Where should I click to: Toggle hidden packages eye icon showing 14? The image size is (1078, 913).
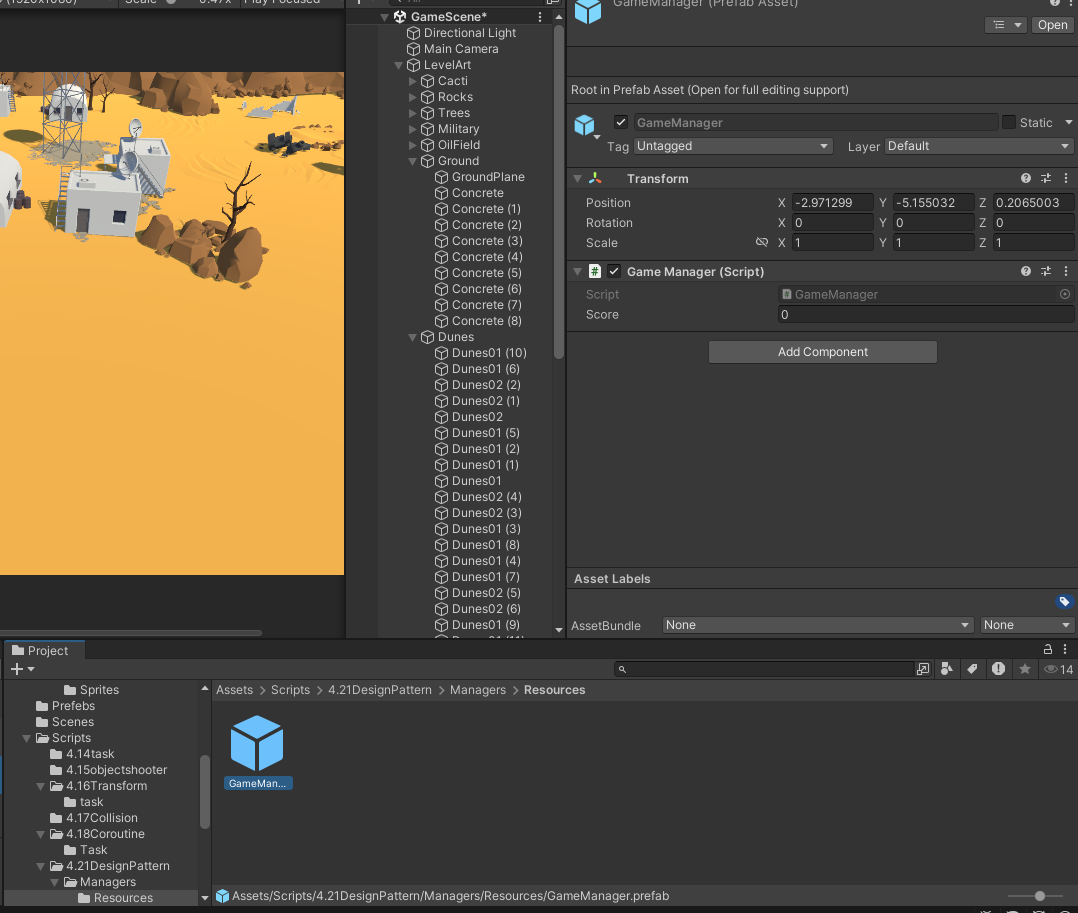1058,669
